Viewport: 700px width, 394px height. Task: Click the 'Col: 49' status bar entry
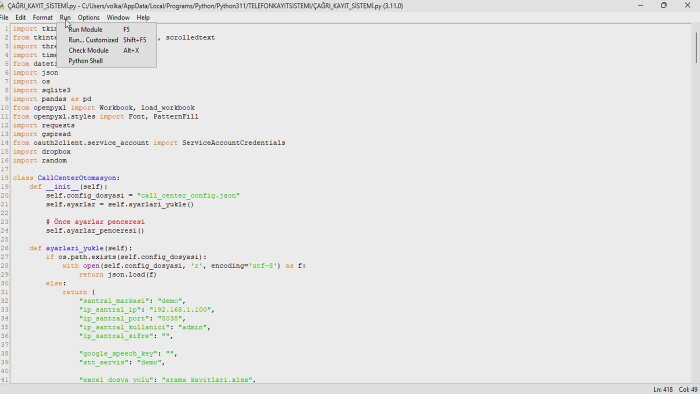pos(688,390)
